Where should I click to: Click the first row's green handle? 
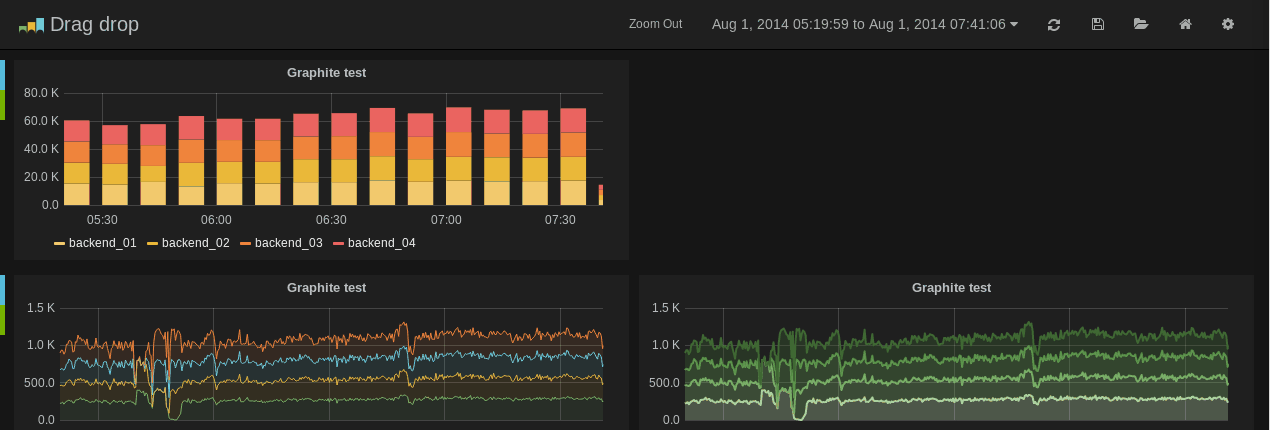(2, 104)
